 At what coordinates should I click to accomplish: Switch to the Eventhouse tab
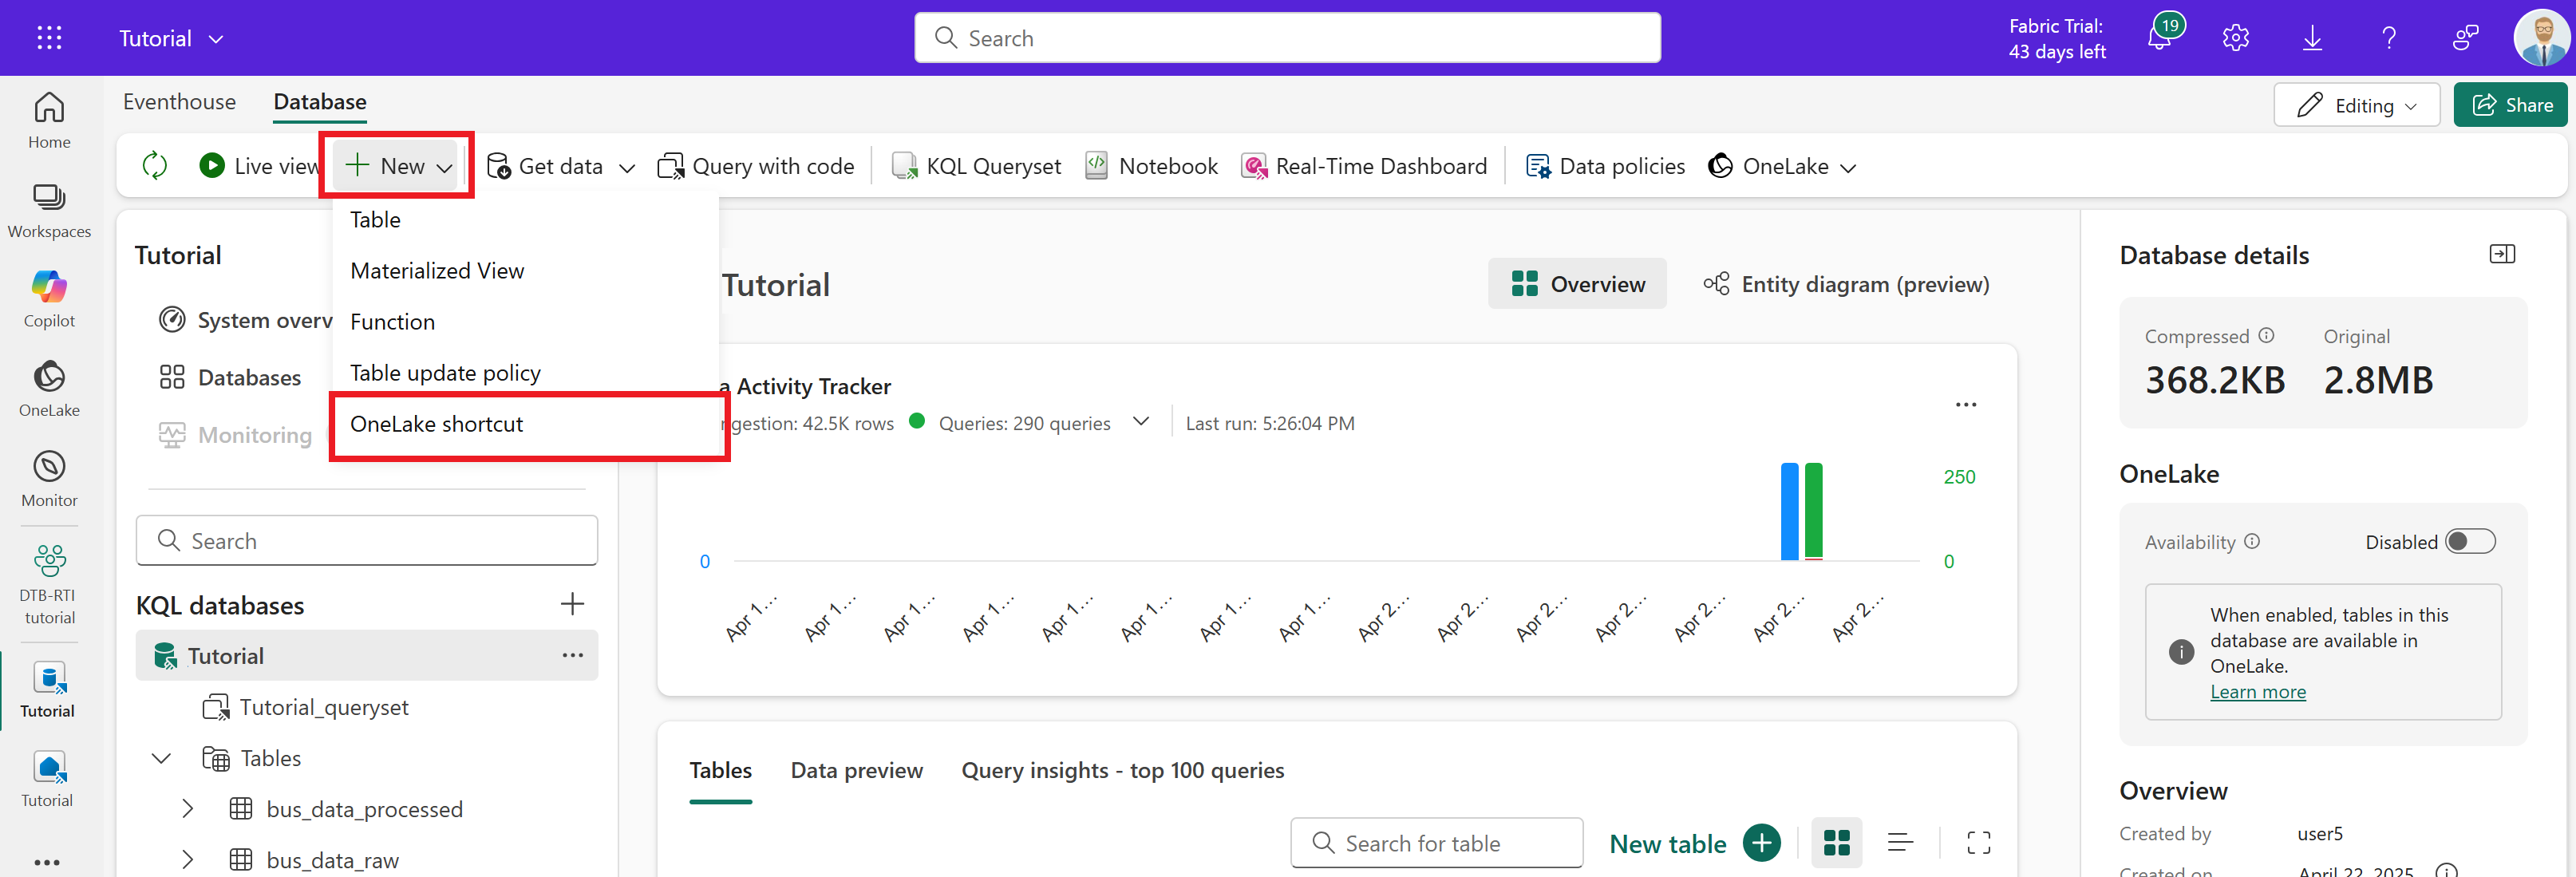[x=180, y=102]
